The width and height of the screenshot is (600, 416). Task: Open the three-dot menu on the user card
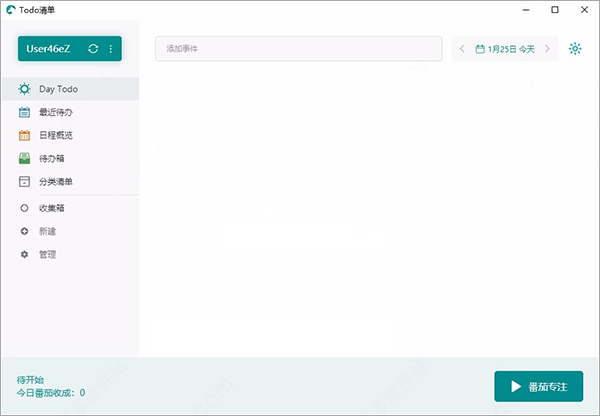(111, 49)
